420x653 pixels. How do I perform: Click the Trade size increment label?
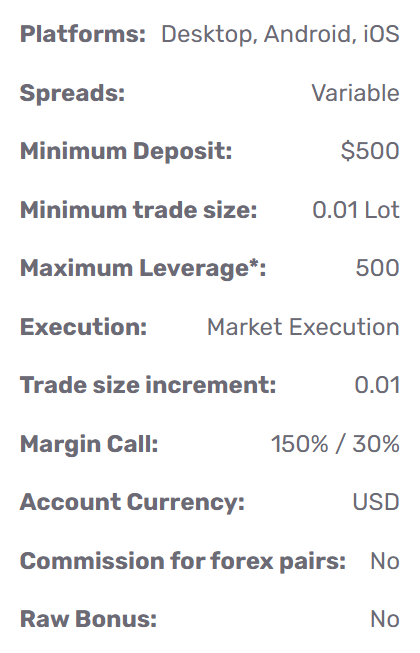click(x=148, y=385)
